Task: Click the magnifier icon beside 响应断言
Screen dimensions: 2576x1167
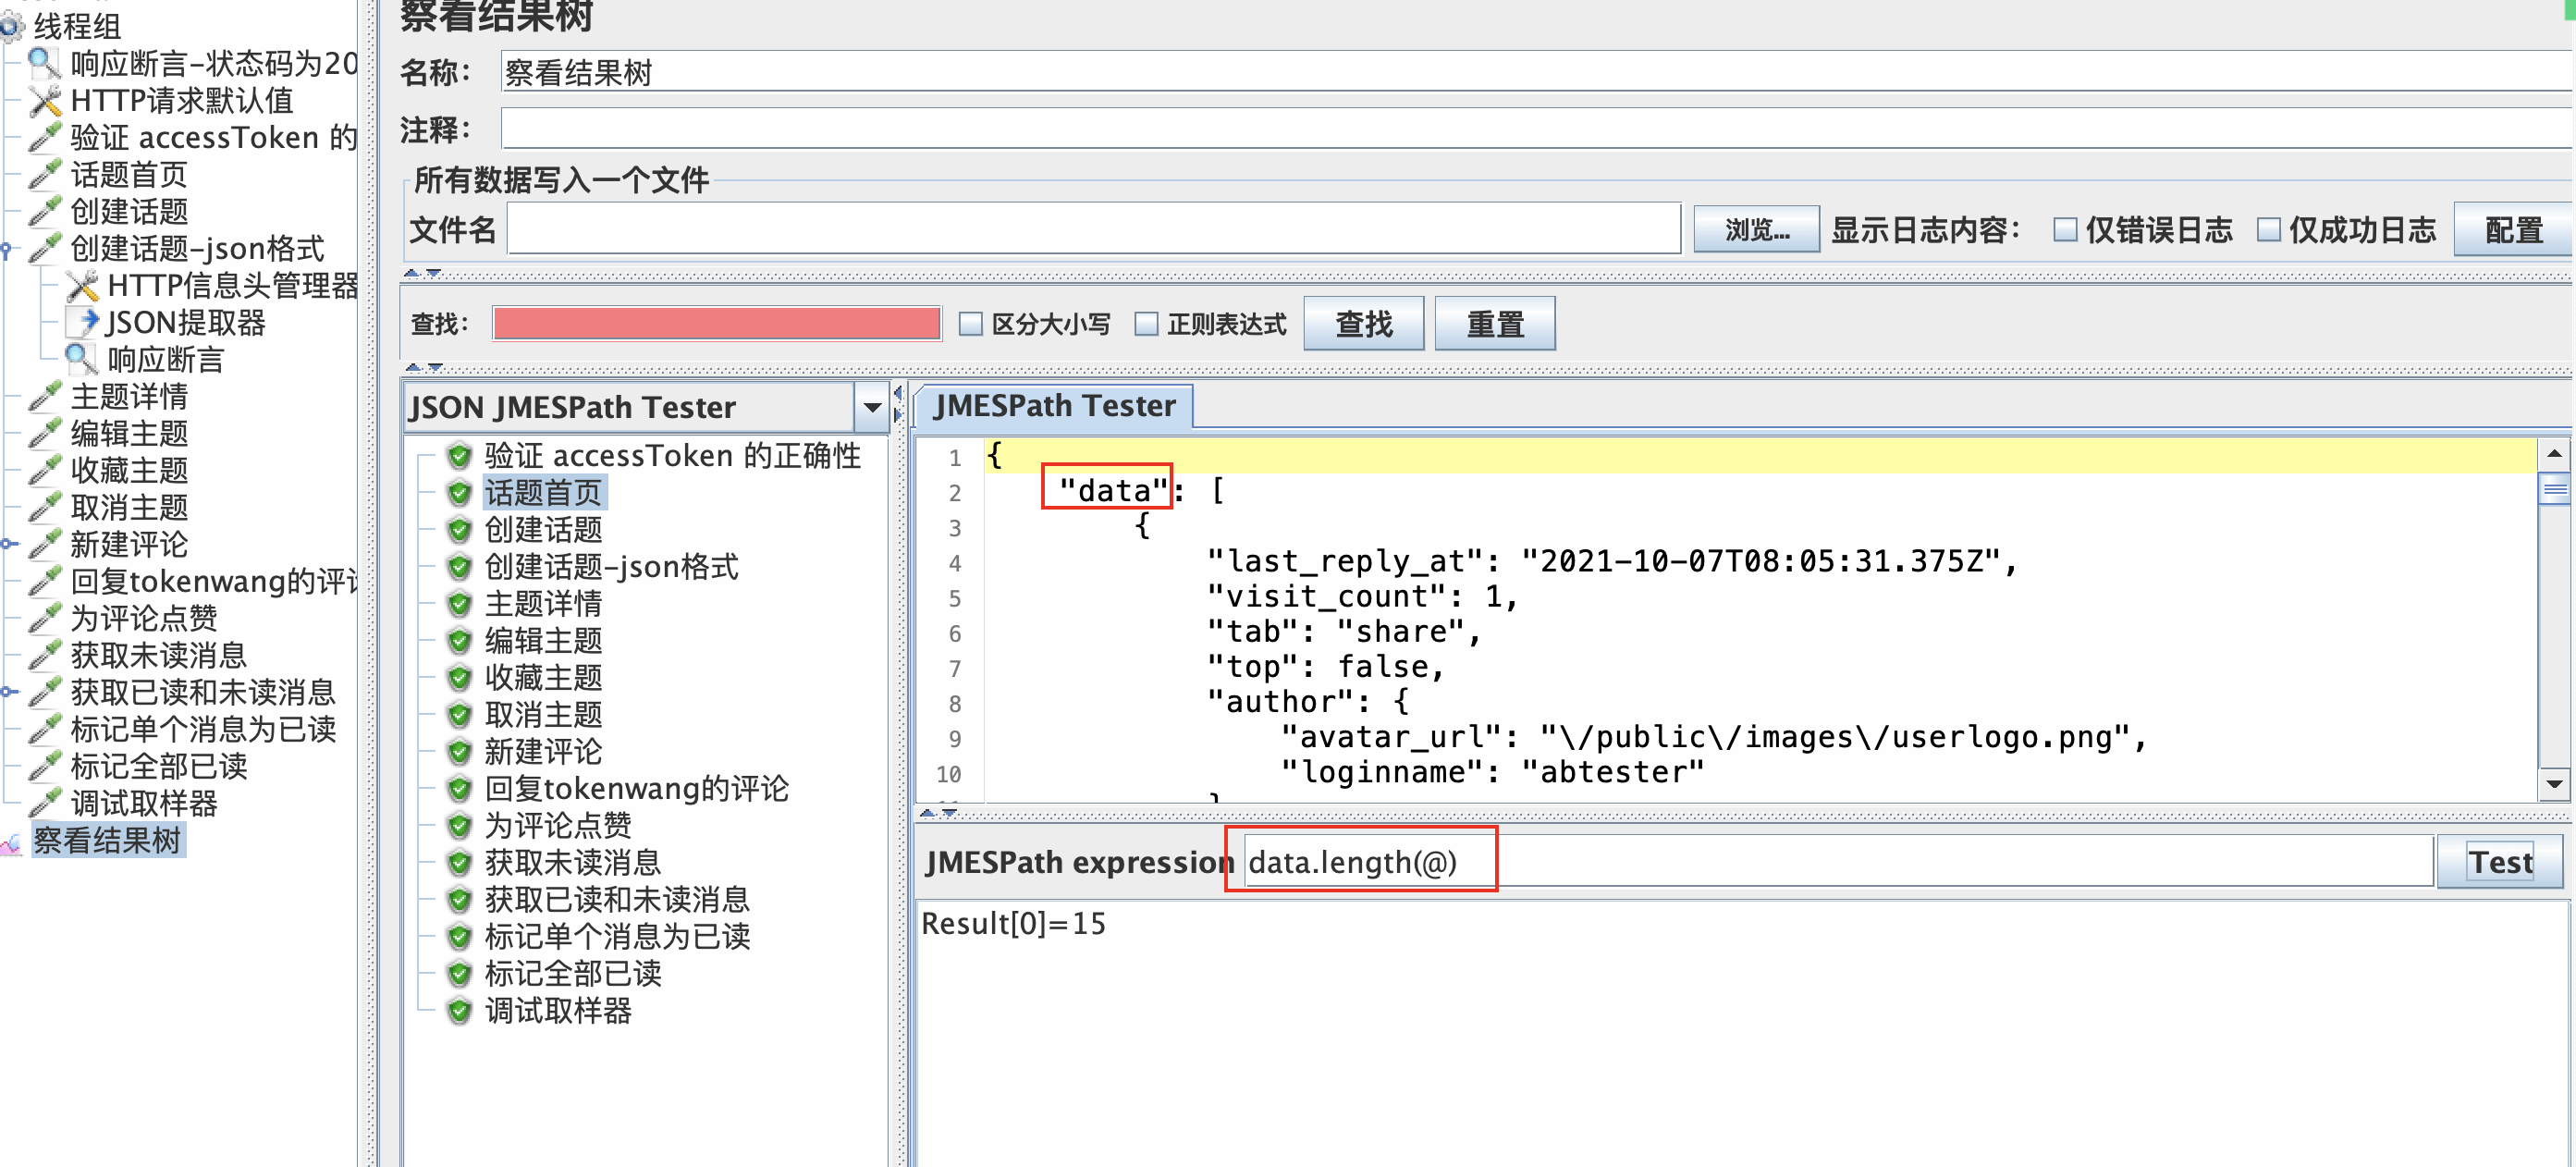Action: pos(80,359)
